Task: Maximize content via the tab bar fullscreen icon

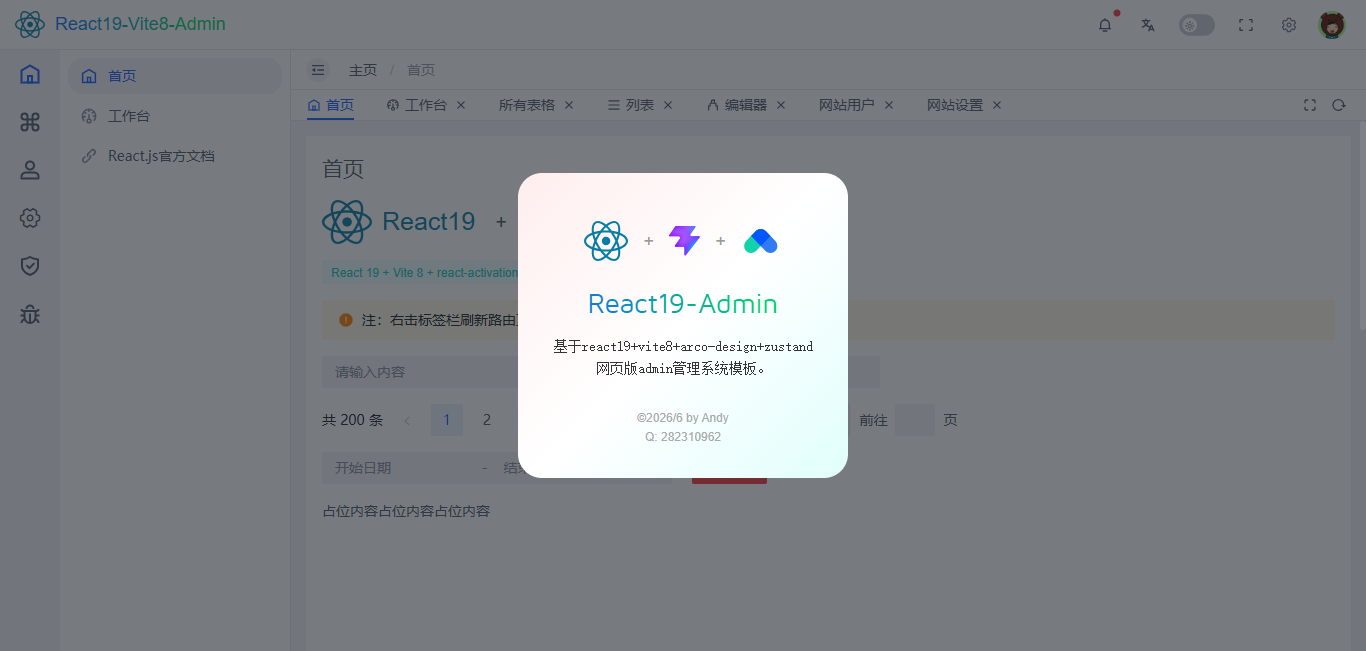Action: tap(1310, 105)
